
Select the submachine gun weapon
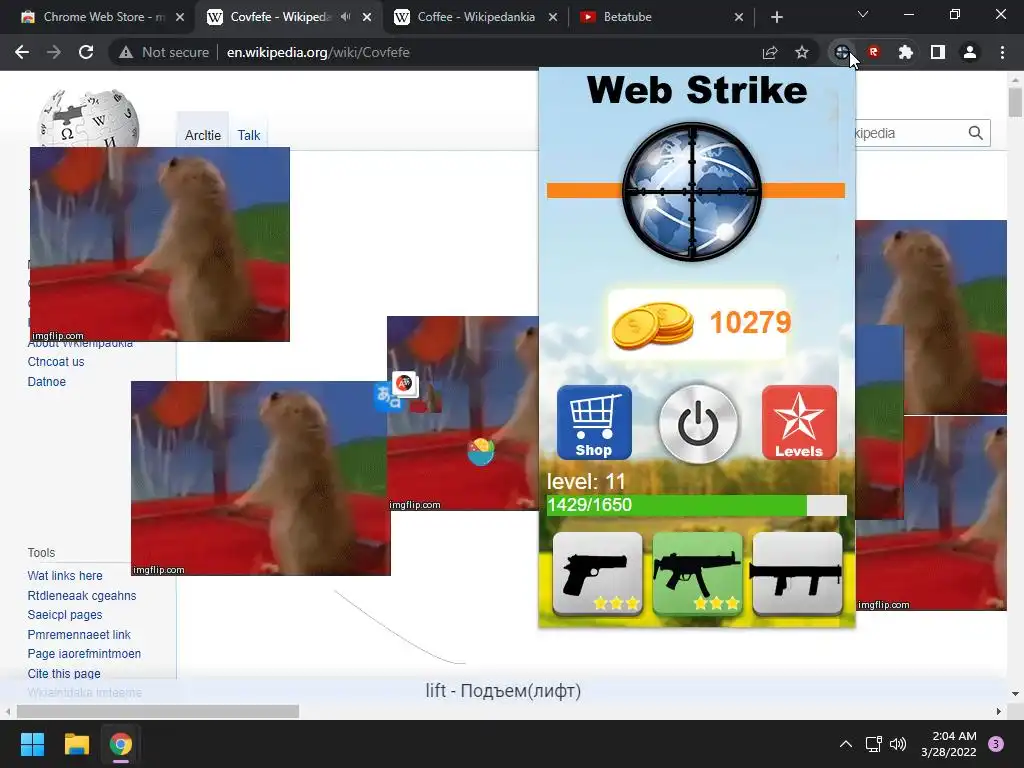(697, 573)
